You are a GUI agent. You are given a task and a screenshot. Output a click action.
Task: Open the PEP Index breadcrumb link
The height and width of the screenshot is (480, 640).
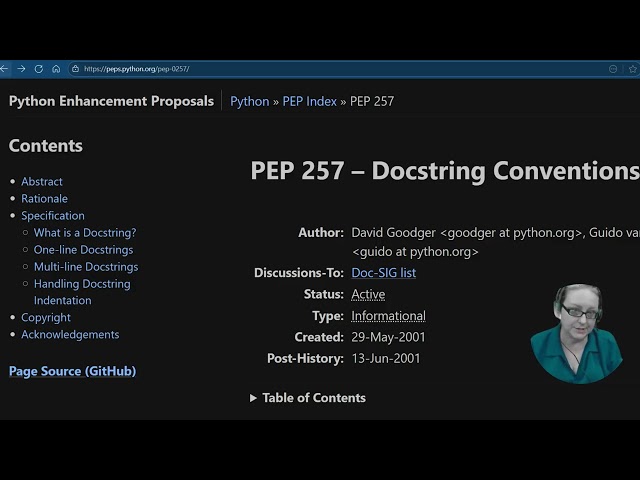tap(309, 101)
